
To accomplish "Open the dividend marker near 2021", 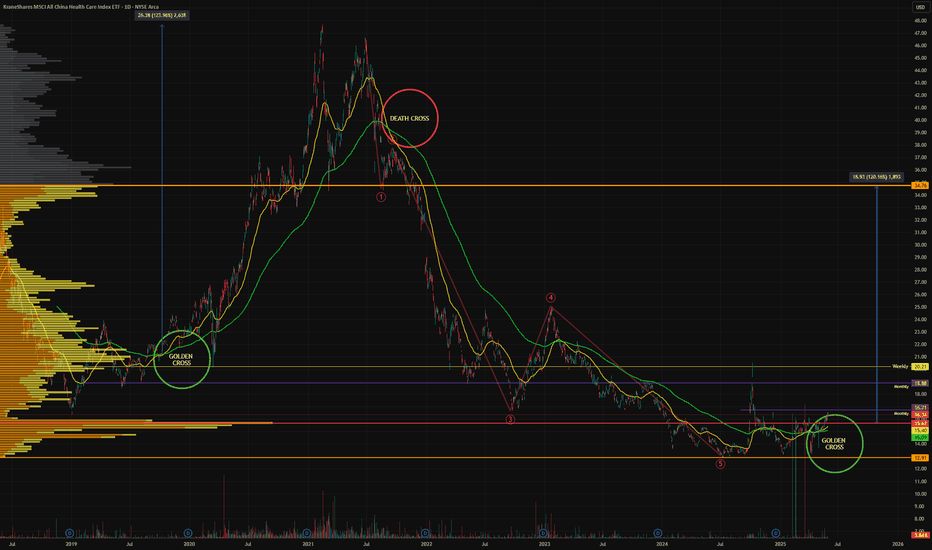I will click(x=307, y=533).
